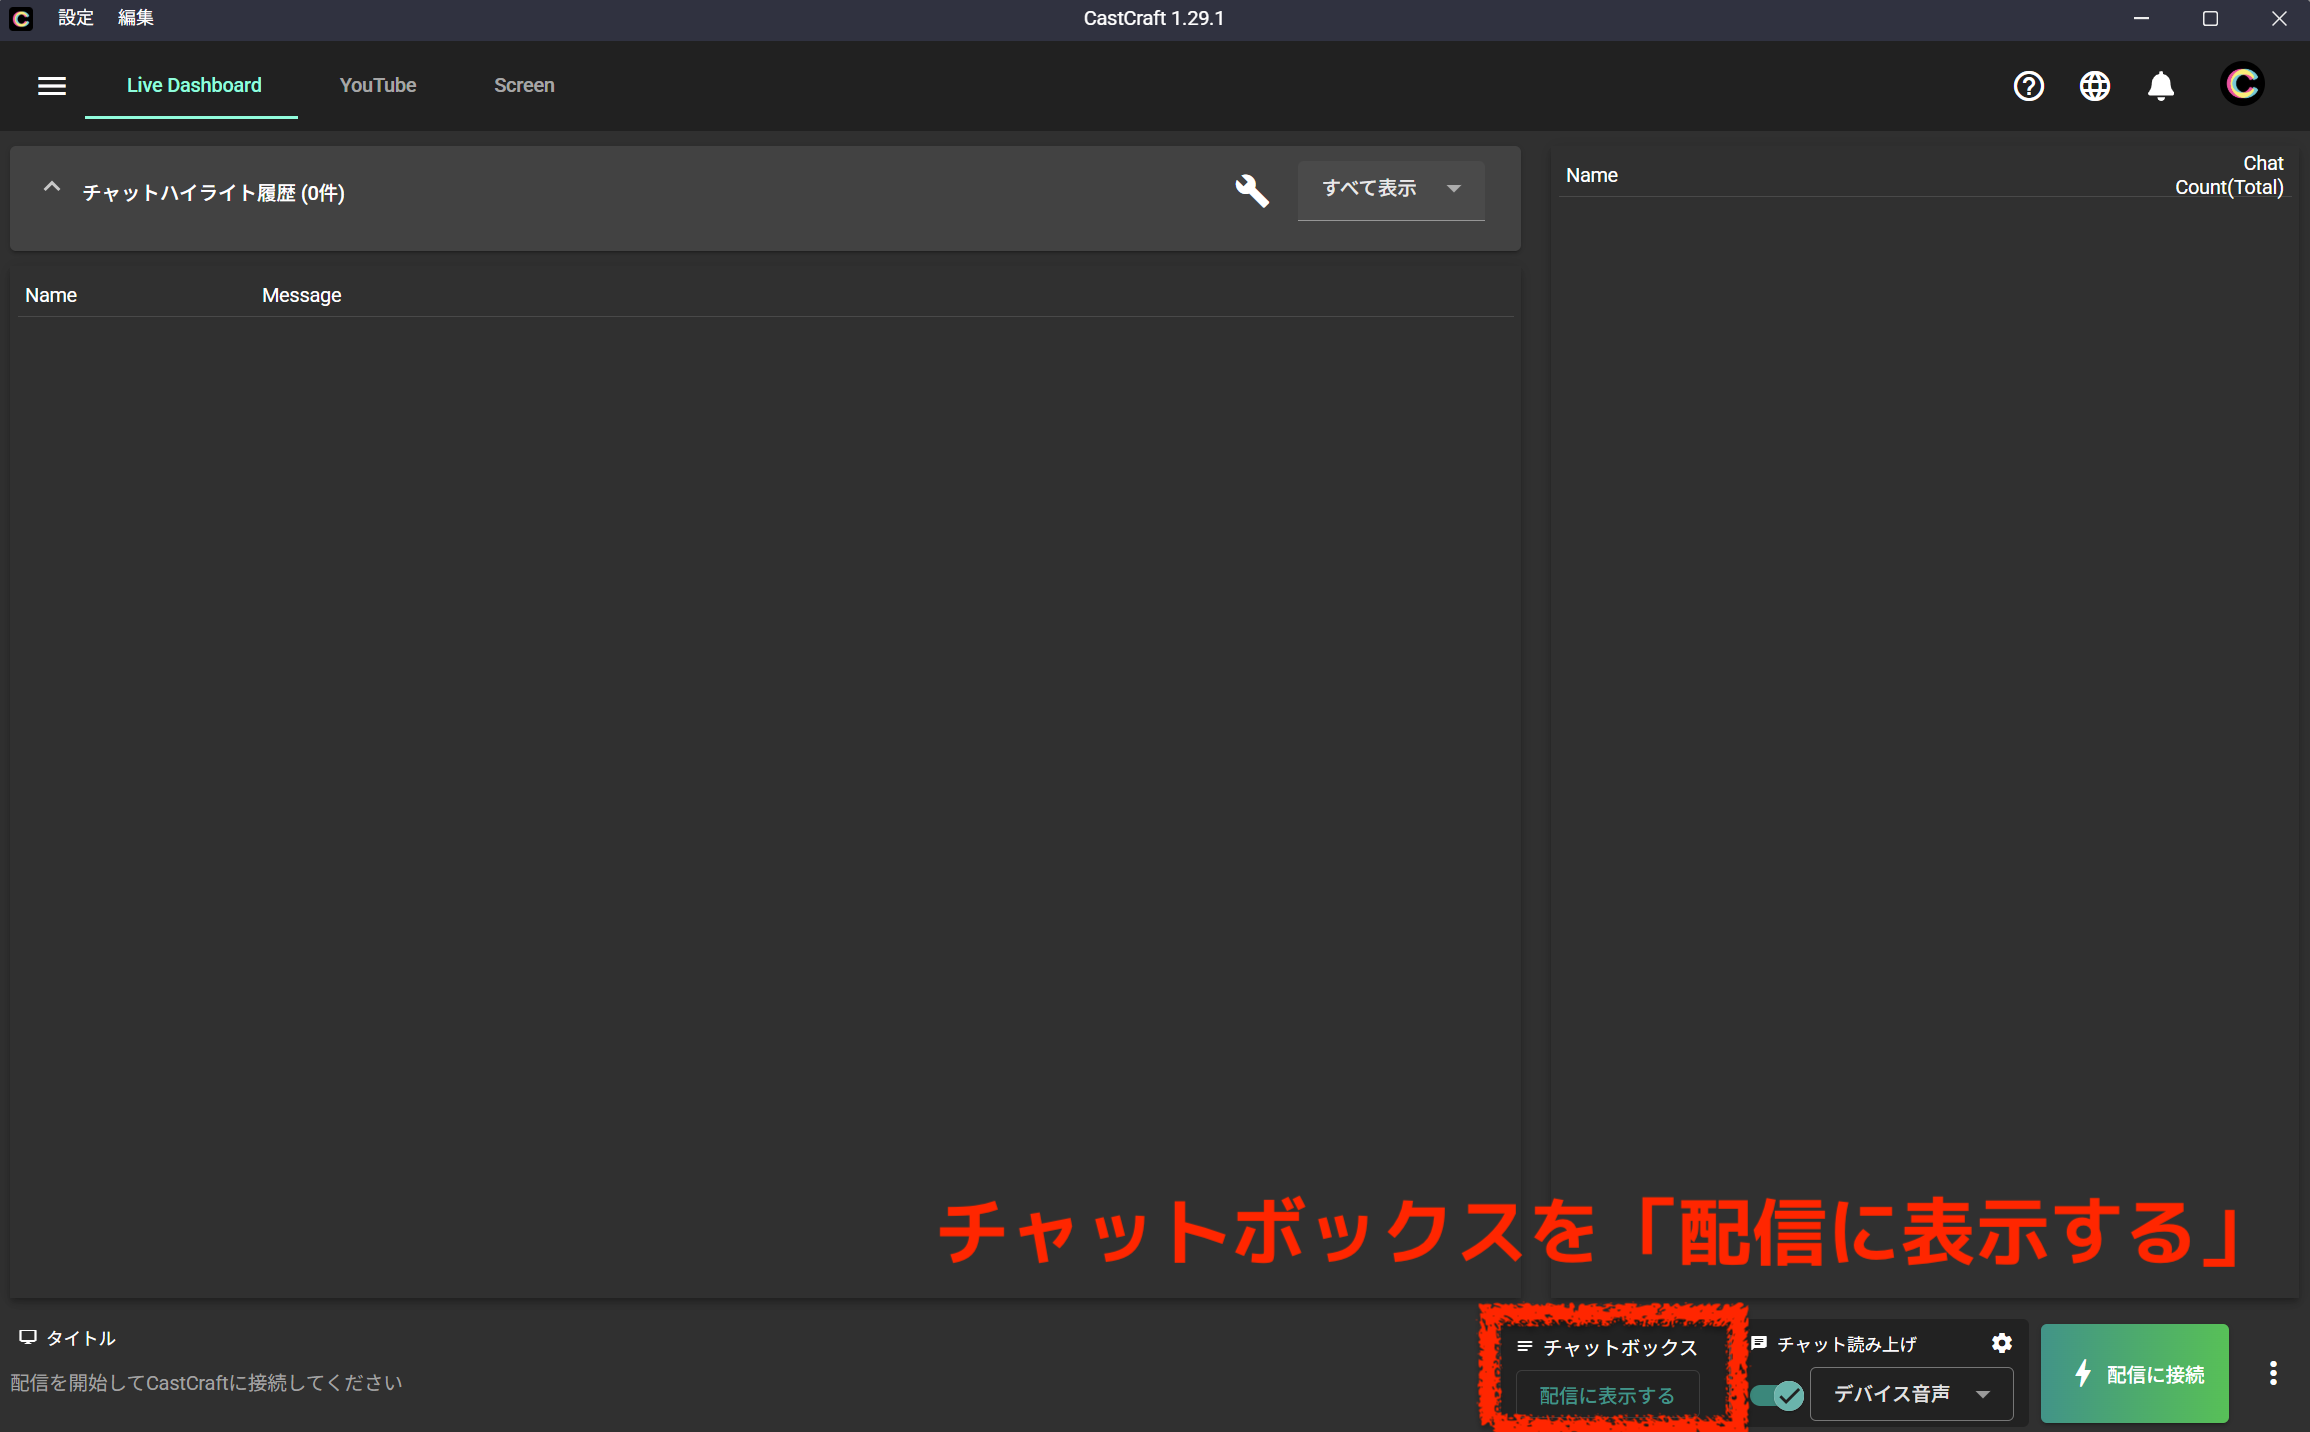Click the CastCraft logo in title bar
This screenshot has height=1432, width=2310.
[20, 18]
